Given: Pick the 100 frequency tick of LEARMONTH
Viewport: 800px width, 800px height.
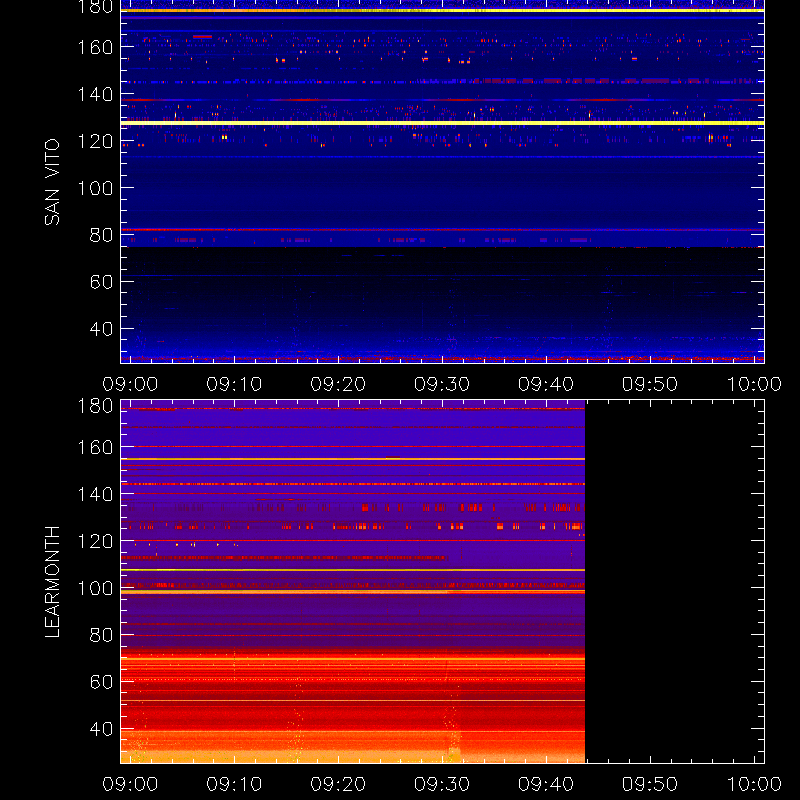Looking at the screenshot, I should (x=95, y=588).
